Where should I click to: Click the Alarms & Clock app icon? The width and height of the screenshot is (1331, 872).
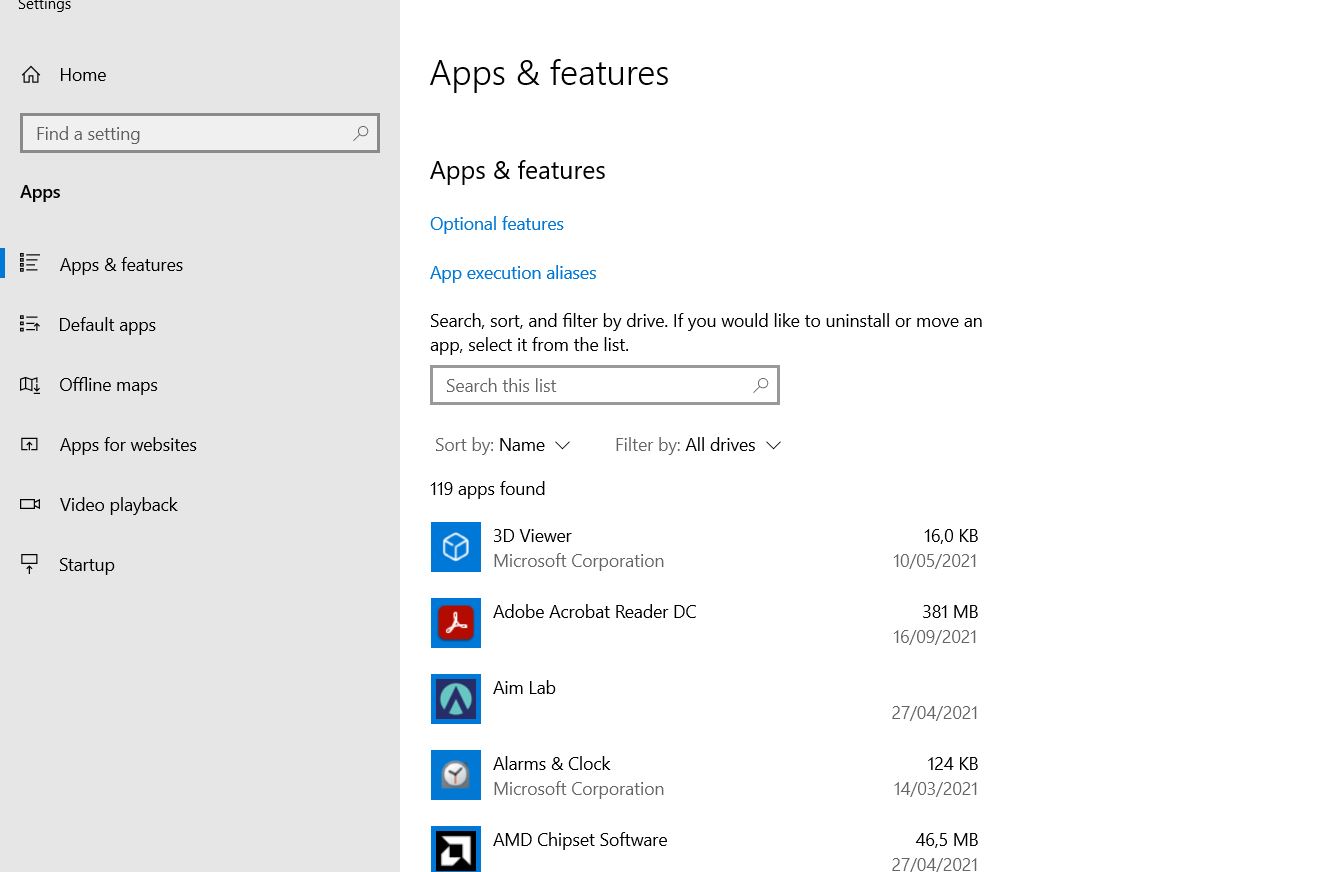coord(456,775)
